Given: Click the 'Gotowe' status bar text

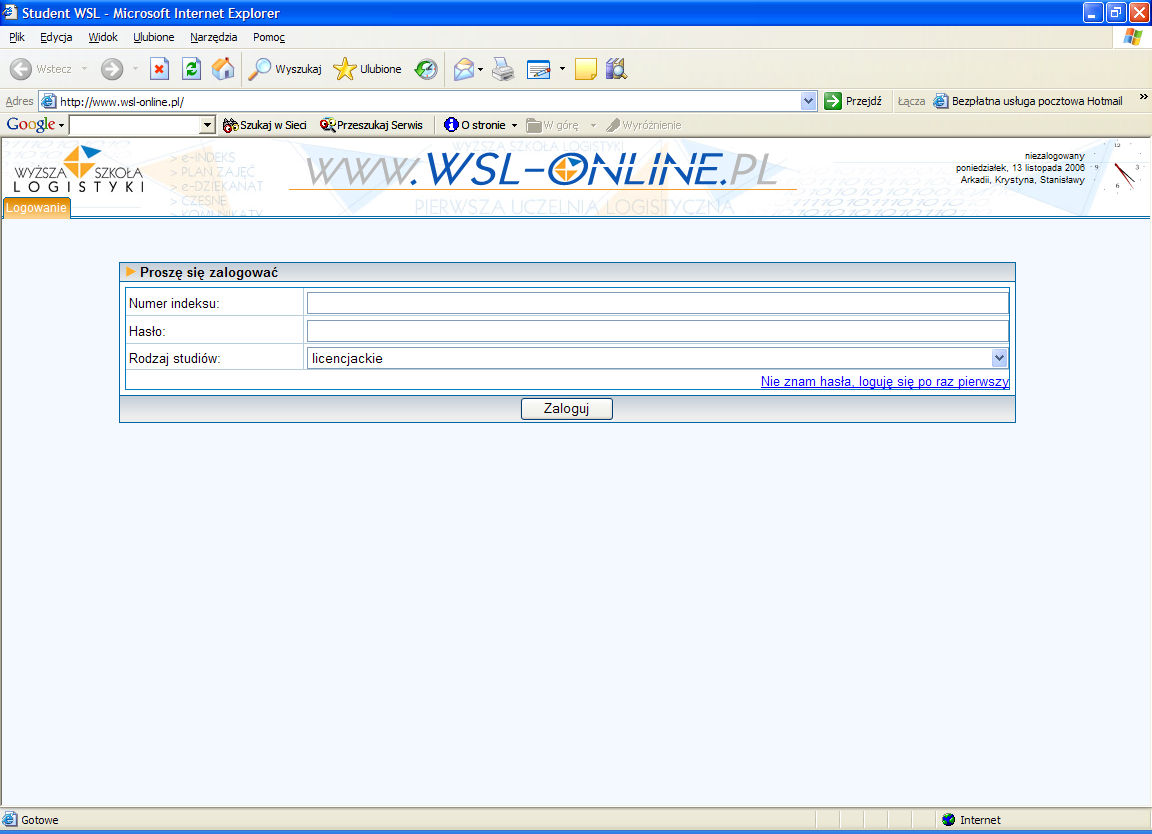Looking at the screenshot, I should point(40,820).
